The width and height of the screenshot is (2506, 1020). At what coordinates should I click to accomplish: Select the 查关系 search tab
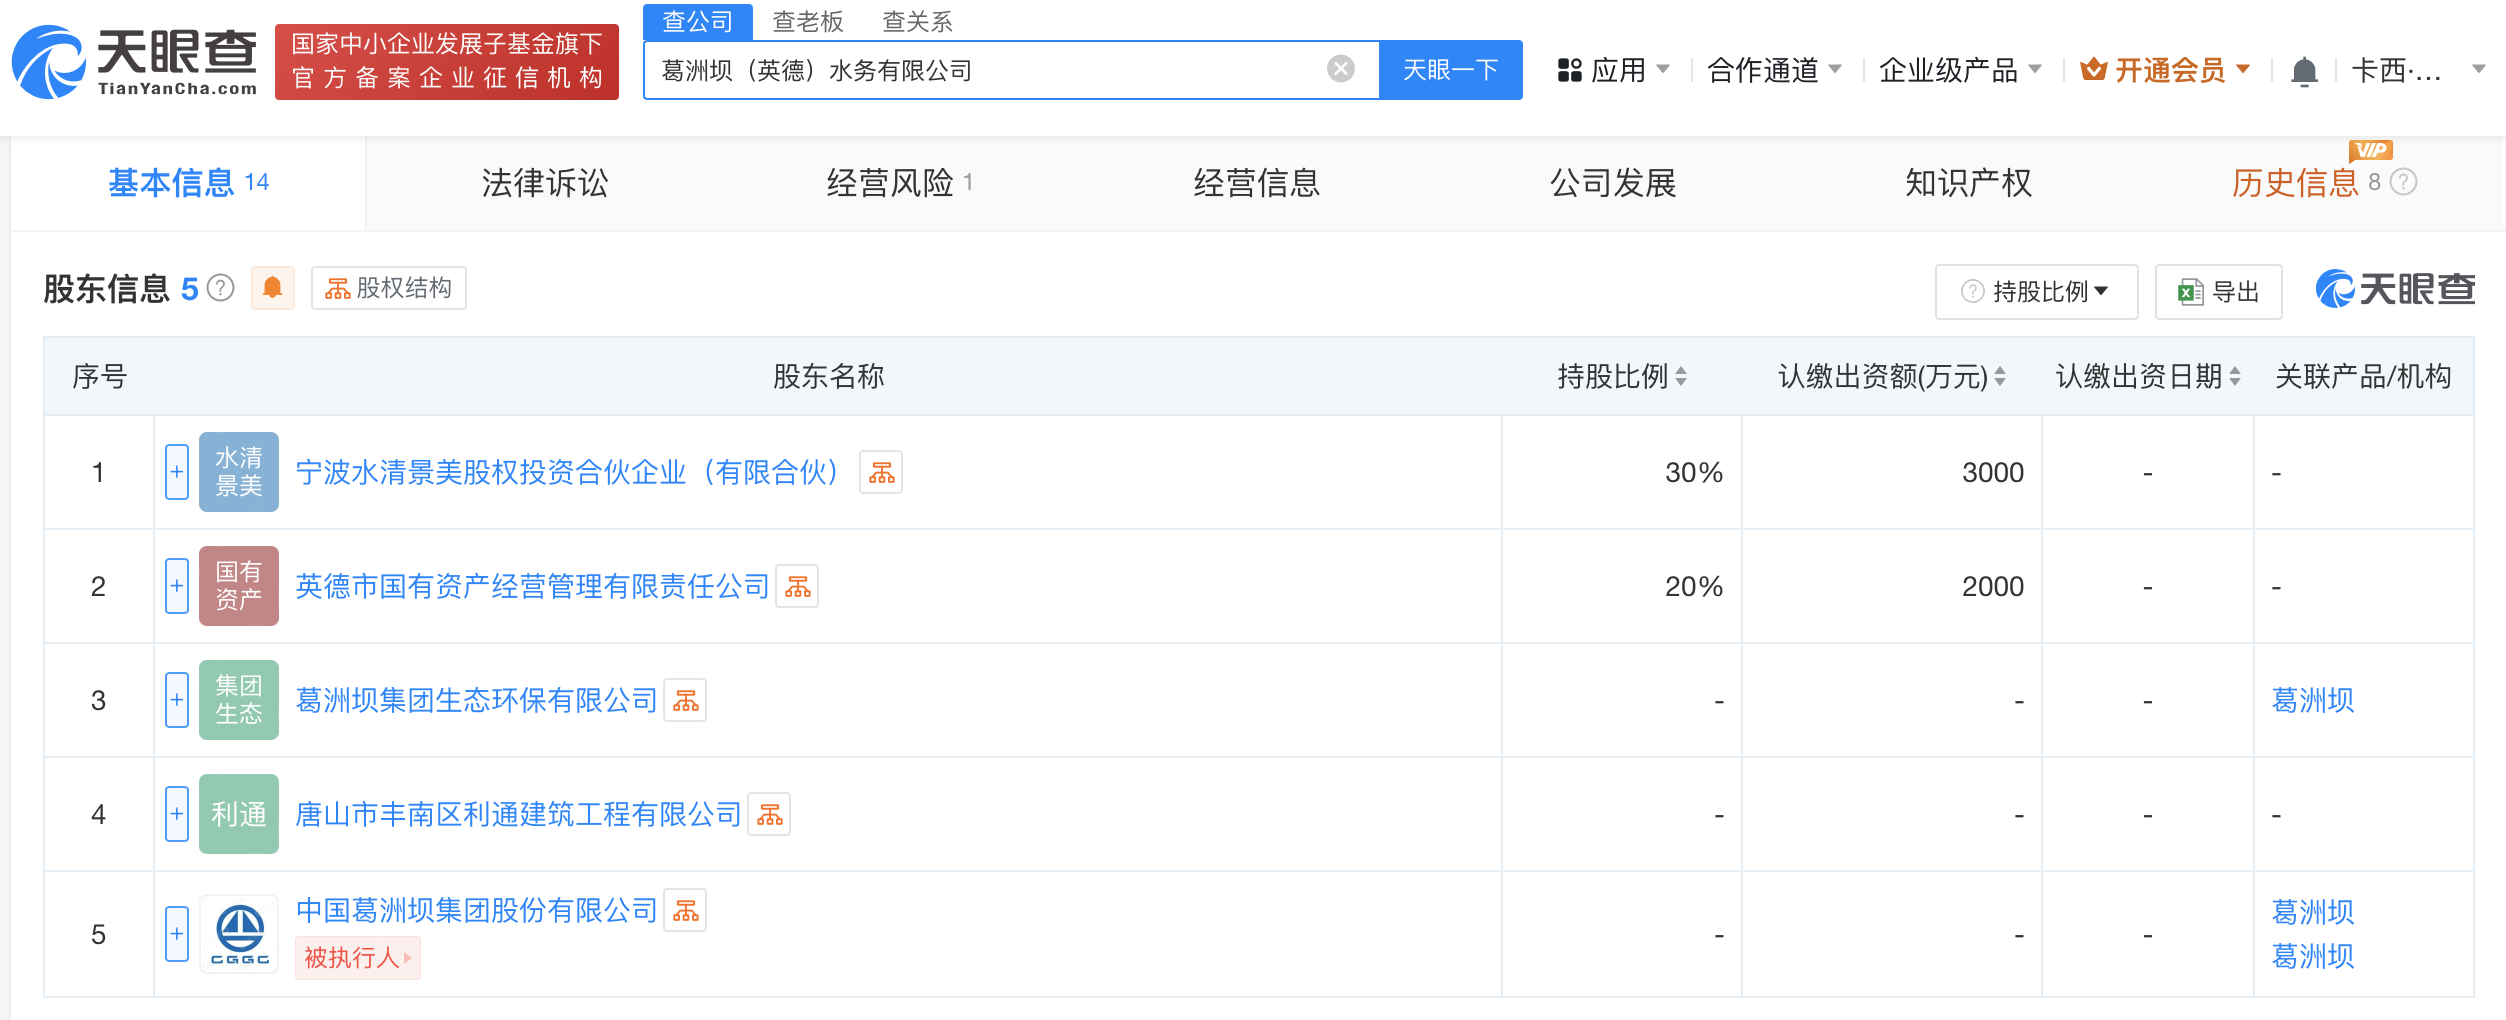[918, 21]
